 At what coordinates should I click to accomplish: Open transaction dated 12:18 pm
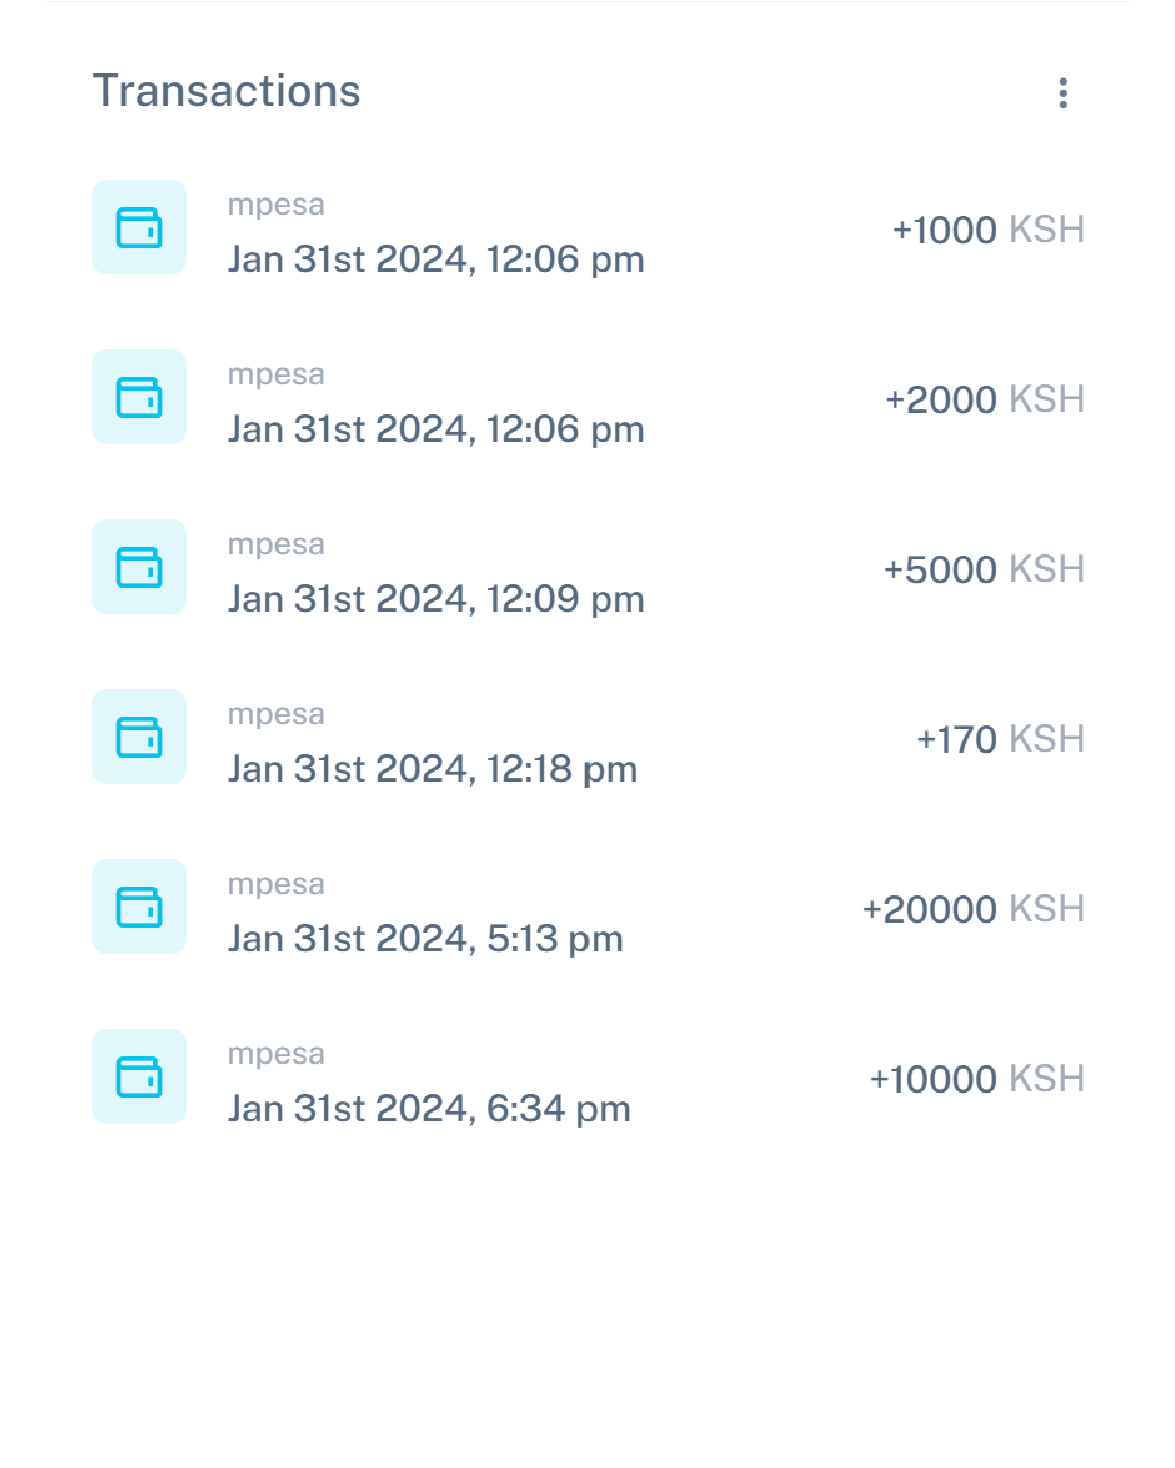pos(432,769)
